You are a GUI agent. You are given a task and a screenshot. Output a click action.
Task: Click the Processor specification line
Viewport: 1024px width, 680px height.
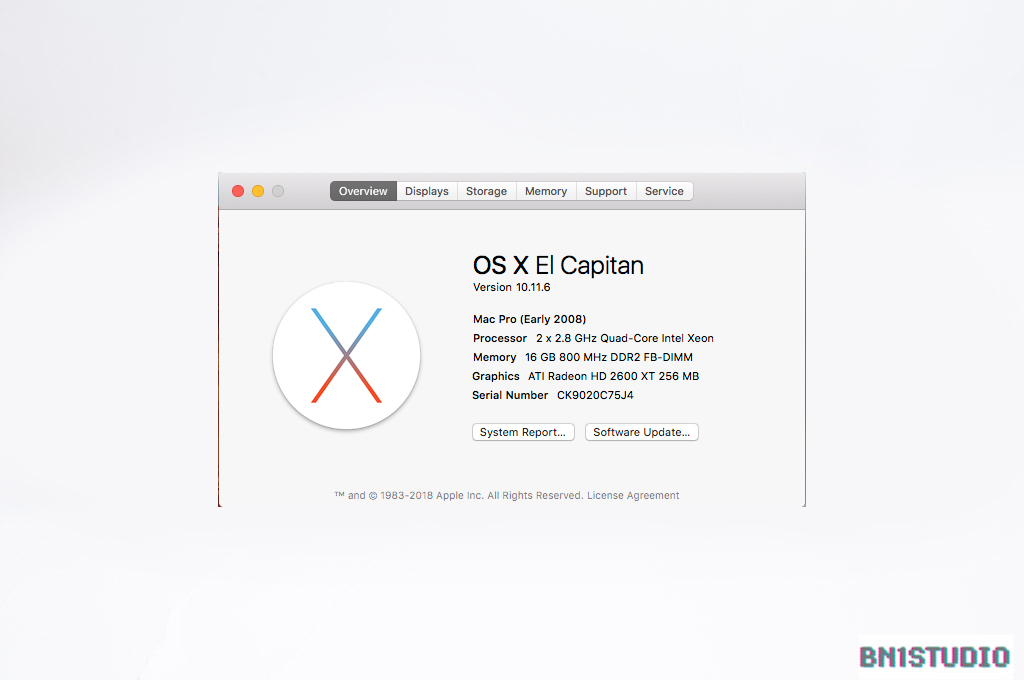coord(593,338)
